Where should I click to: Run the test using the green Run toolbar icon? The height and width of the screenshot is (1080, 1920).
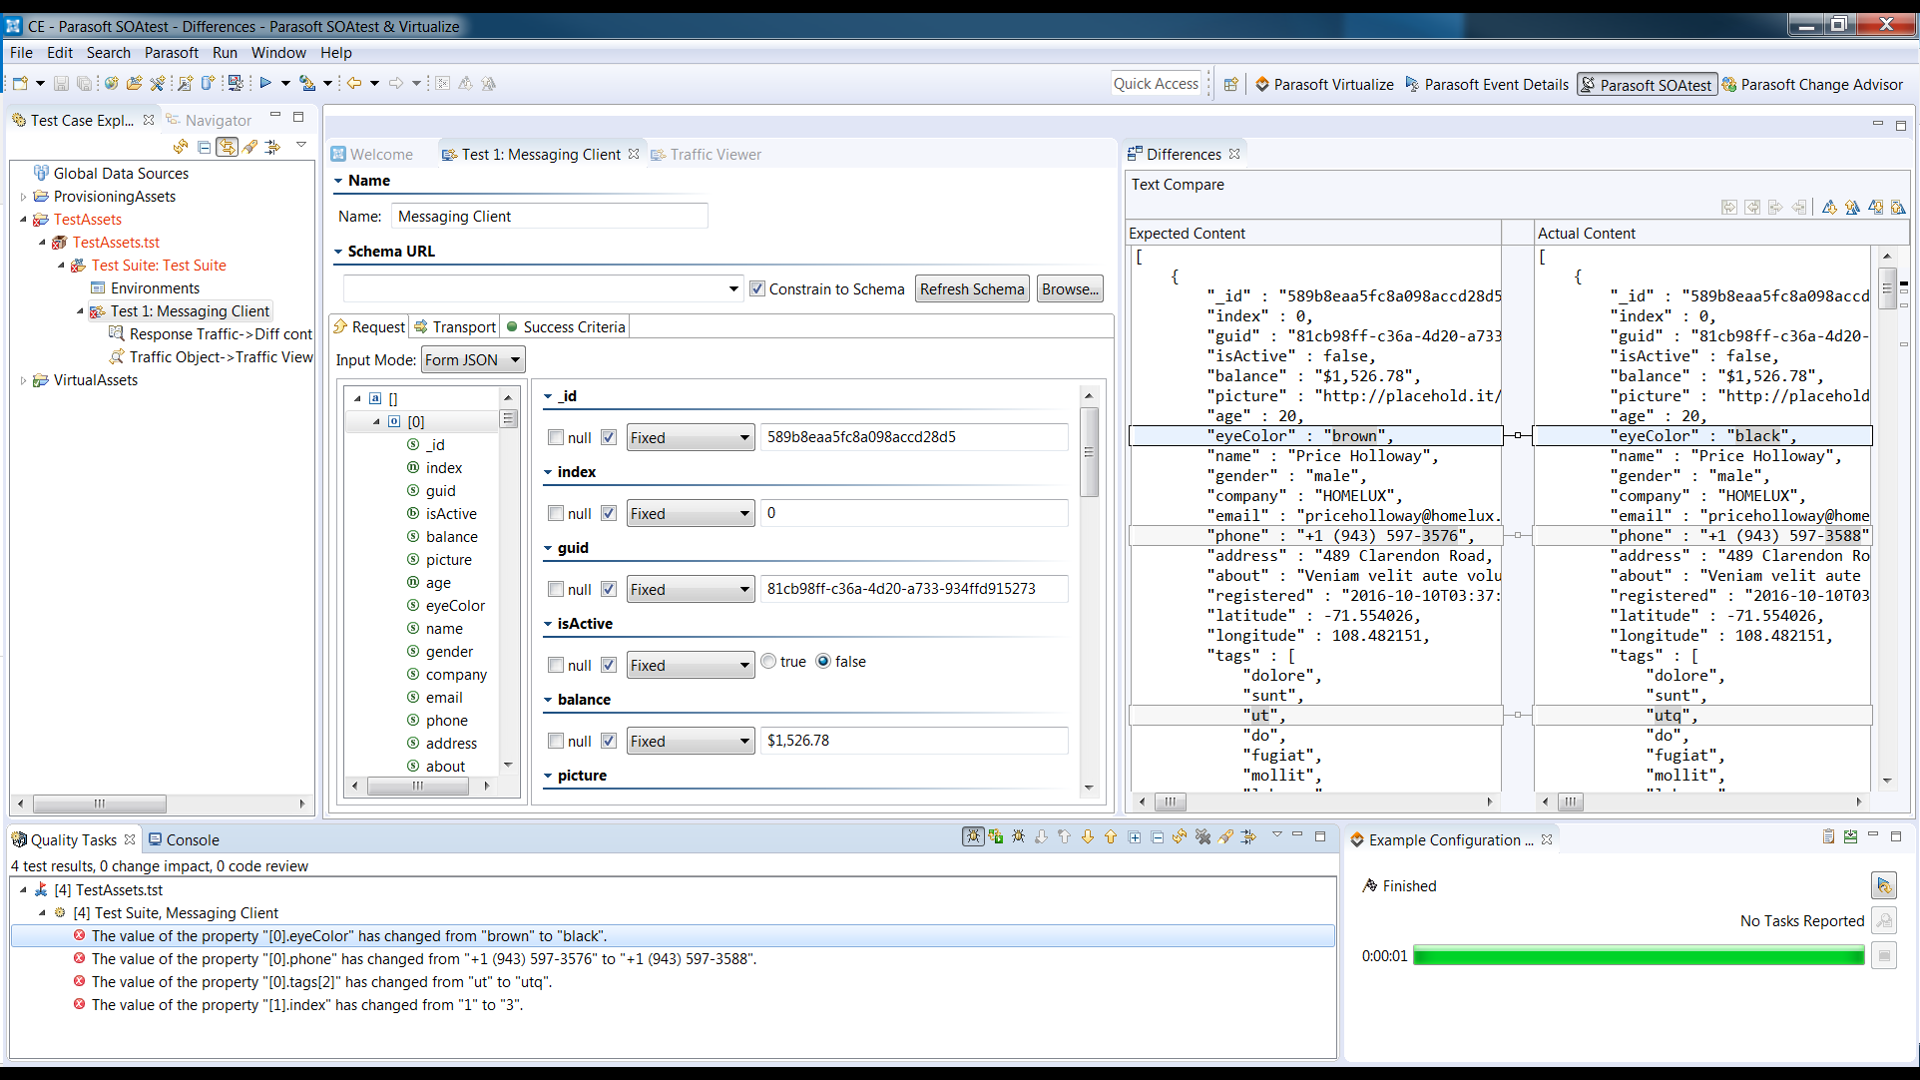(265, 83)
